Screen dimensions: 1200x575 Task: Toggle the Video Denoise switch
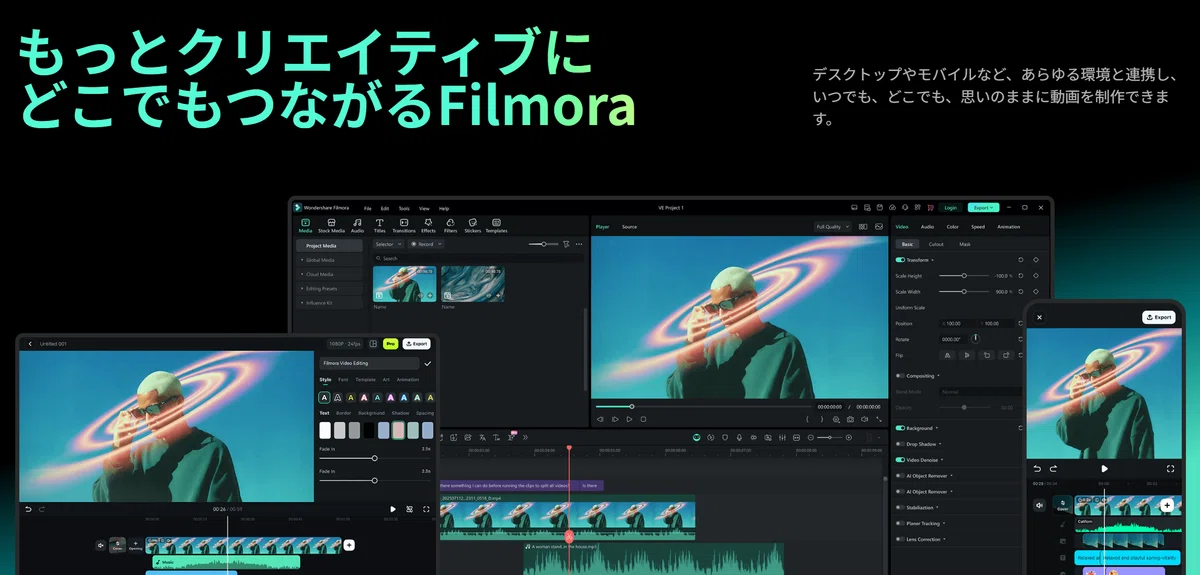(x=900, y=460)
